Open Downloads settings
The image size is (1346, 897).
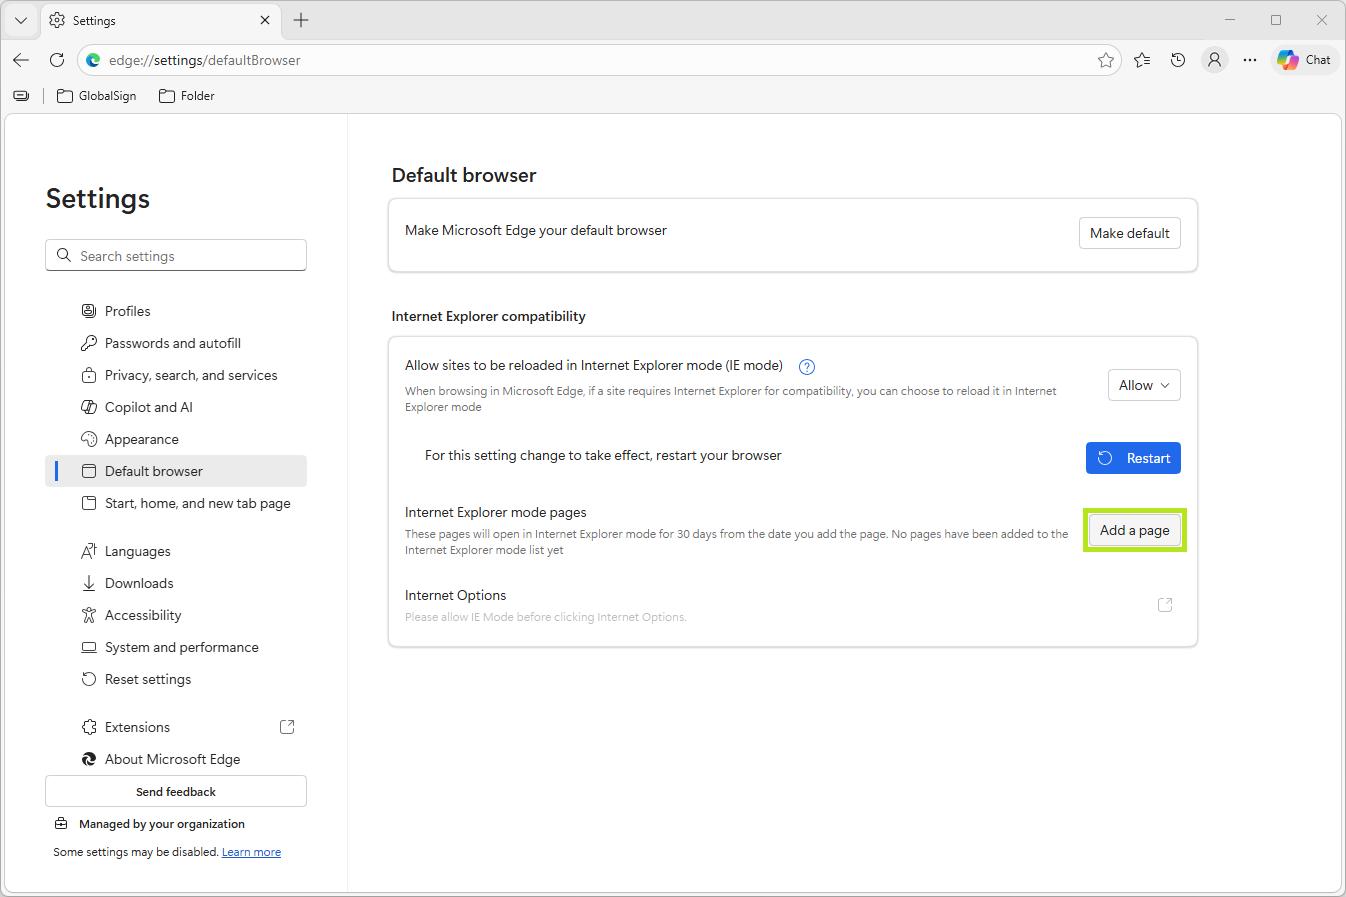pyautogui.click(x=176, y=583)
